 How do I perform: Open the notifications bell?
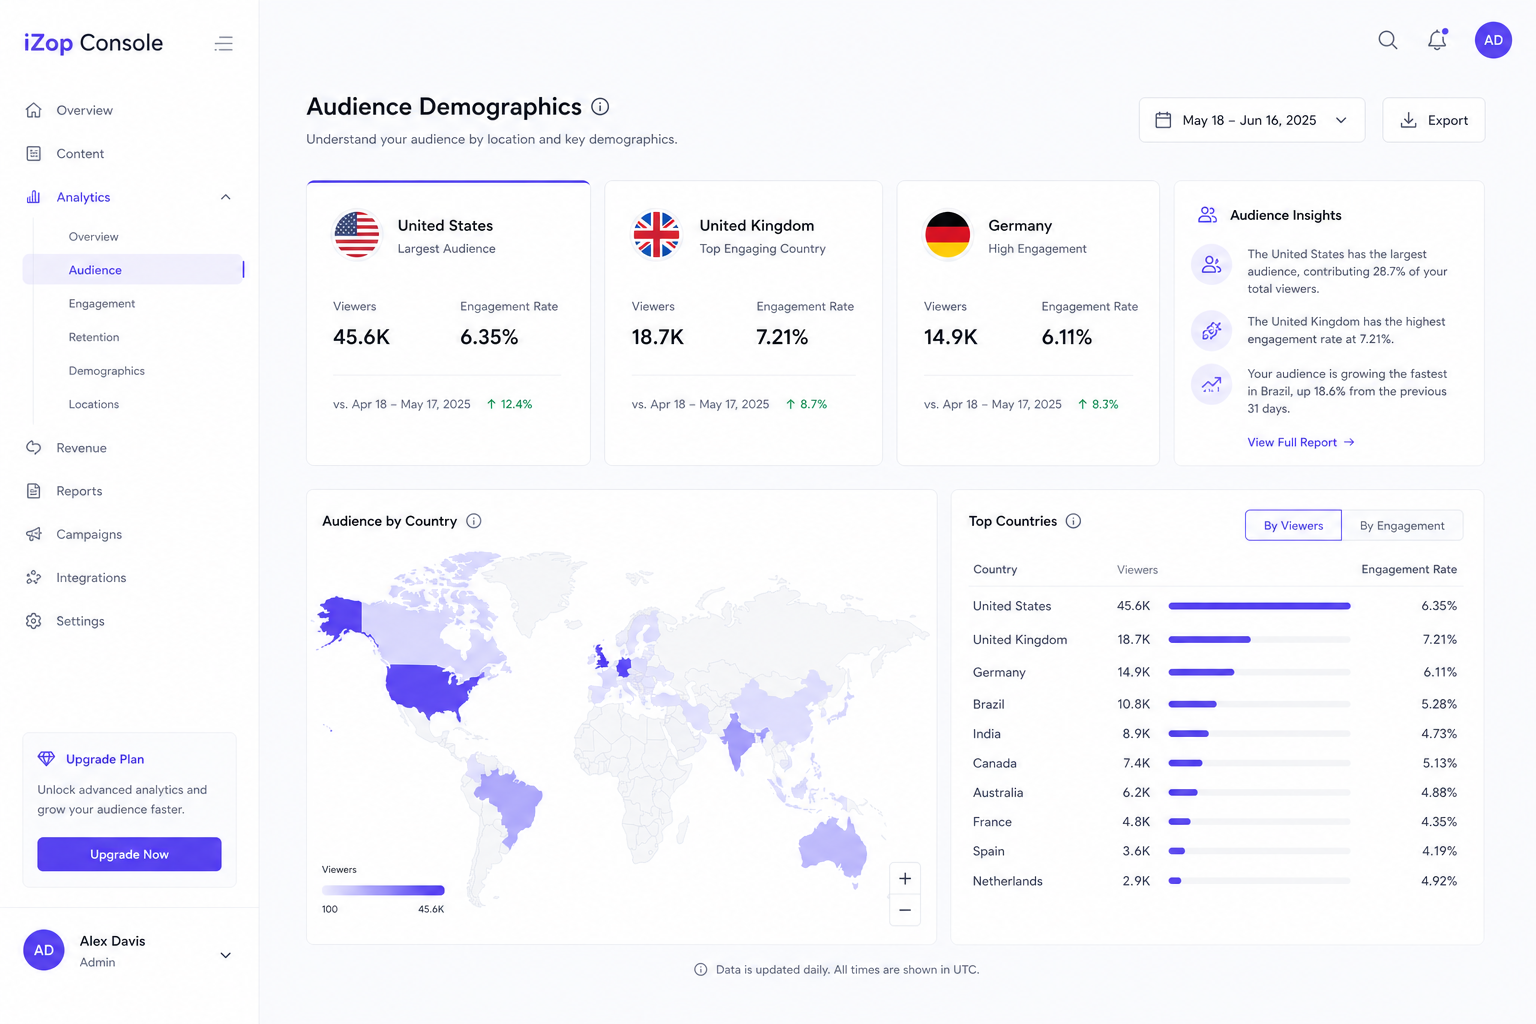[1437, 40]
